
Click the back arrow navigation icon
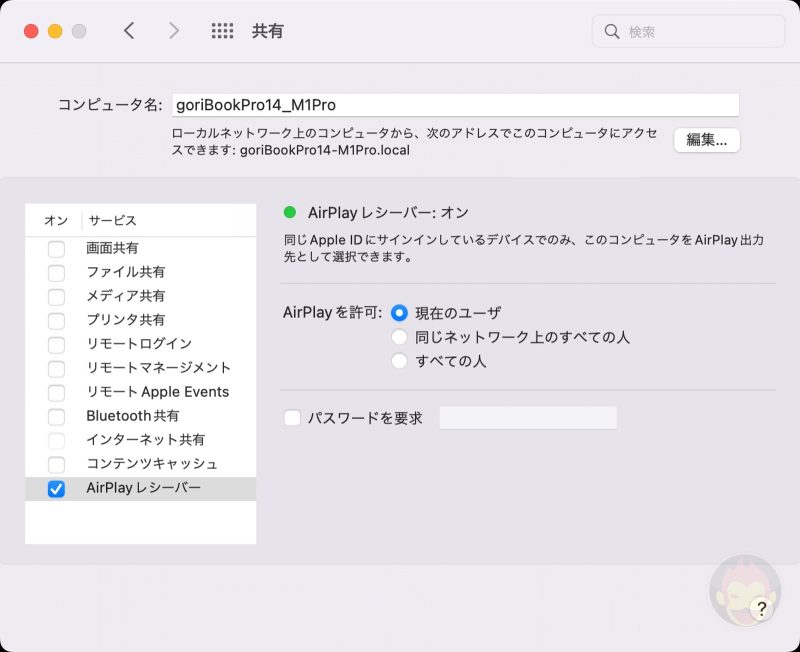click(129, 31)
